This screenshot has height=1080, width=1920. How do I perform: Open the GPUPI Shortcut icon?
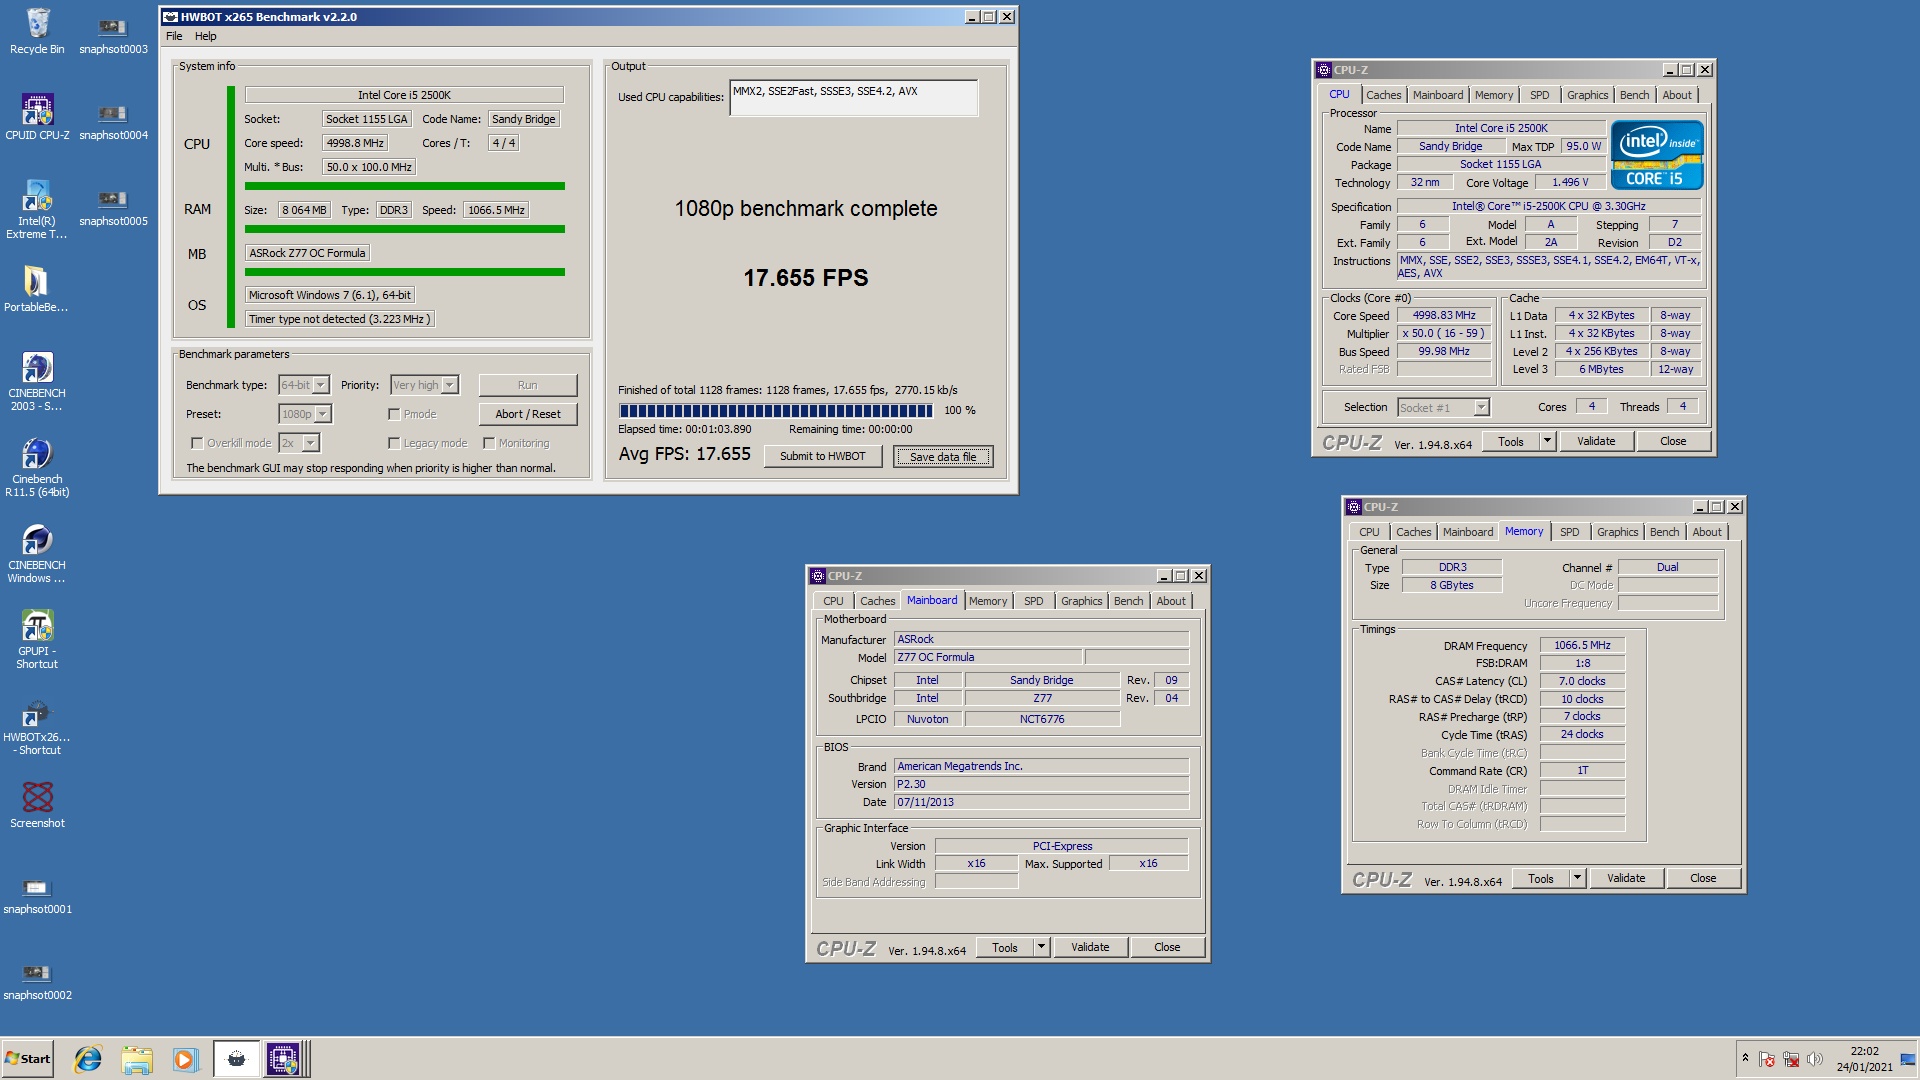click(37, 638)
